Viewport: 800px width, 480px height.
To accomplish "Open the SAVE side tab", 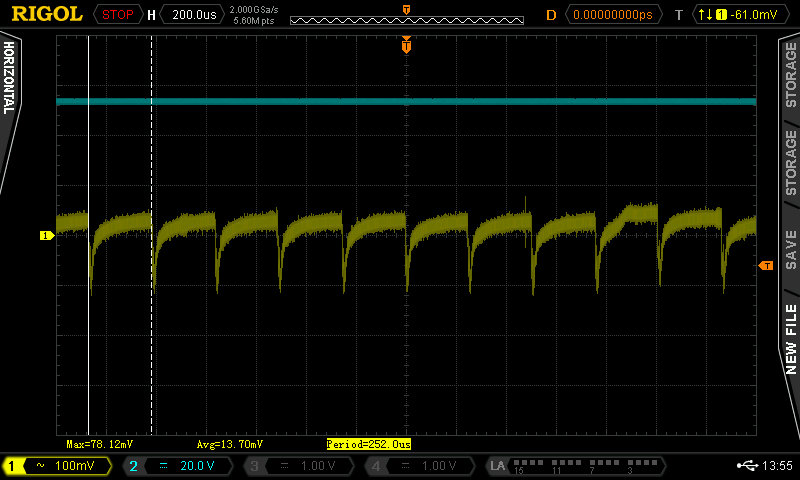I will (790, 250).
